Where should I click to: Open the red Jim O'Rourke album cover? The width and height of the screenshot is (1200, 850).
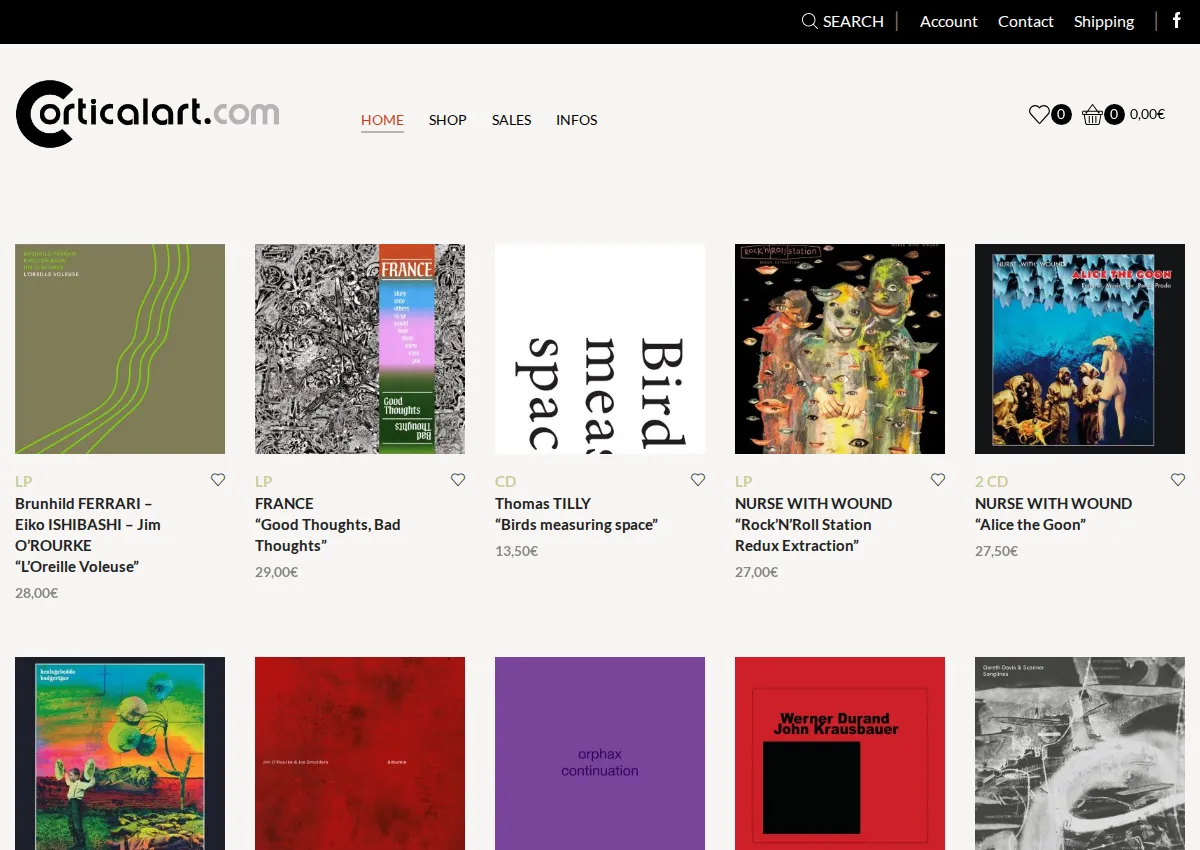coord(360,753)
